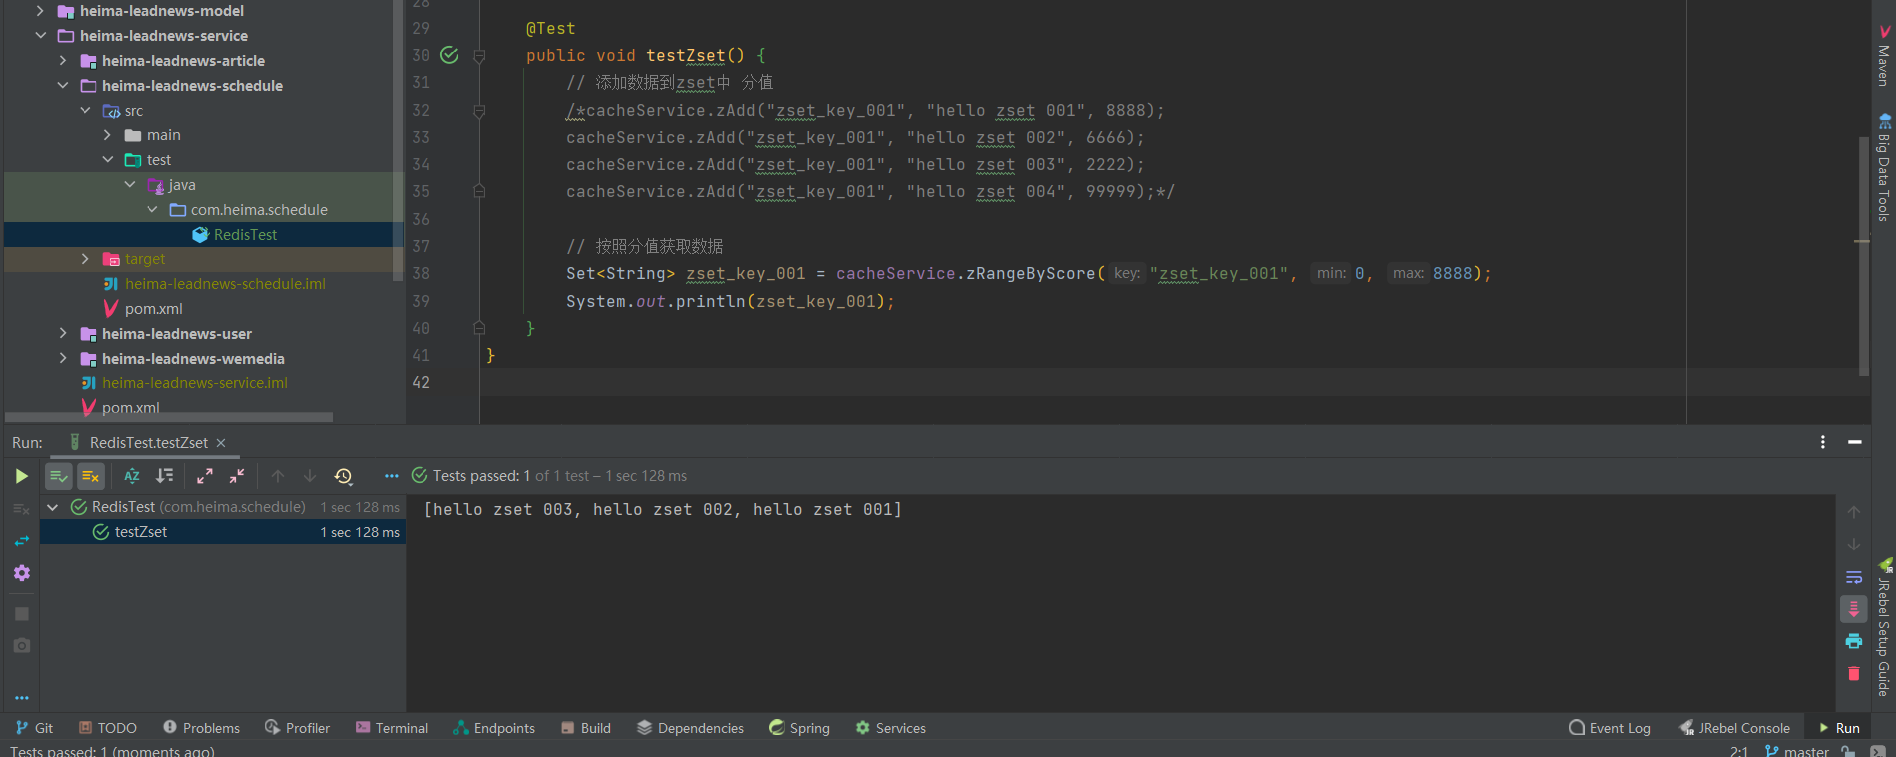The height and width of the screenshot is (757, 1896).
Task: Open the Dependencies tool window
Action: point(690,728)
